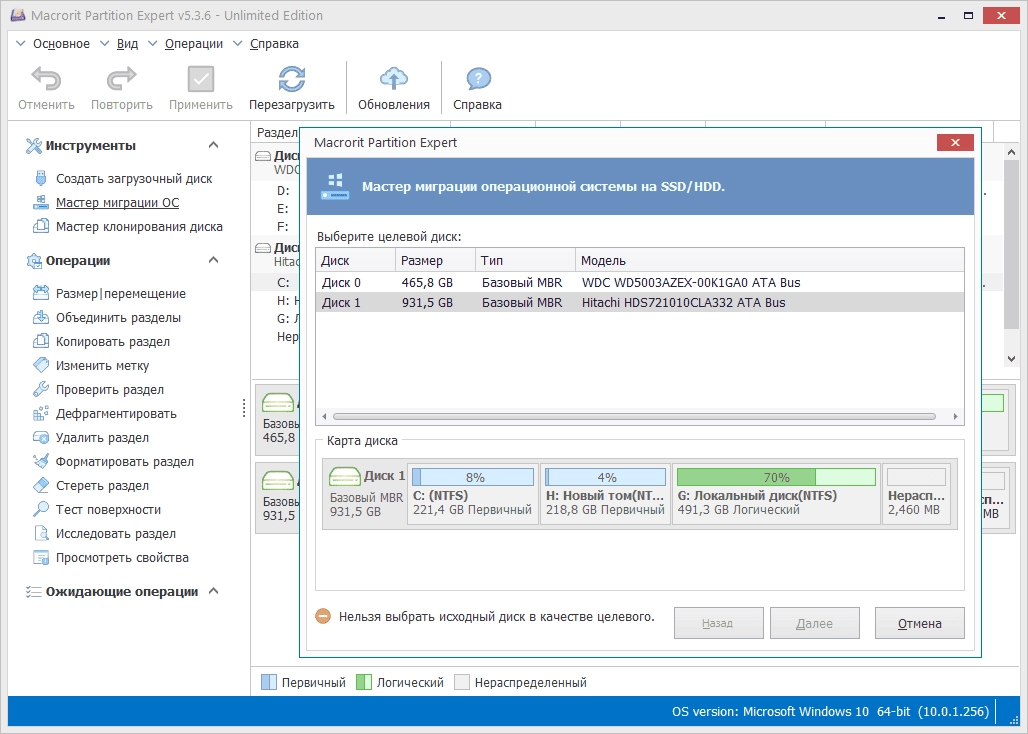Select the Диск 1 Hitachi row
1028x734 pixels.
[x=639, y=302]
